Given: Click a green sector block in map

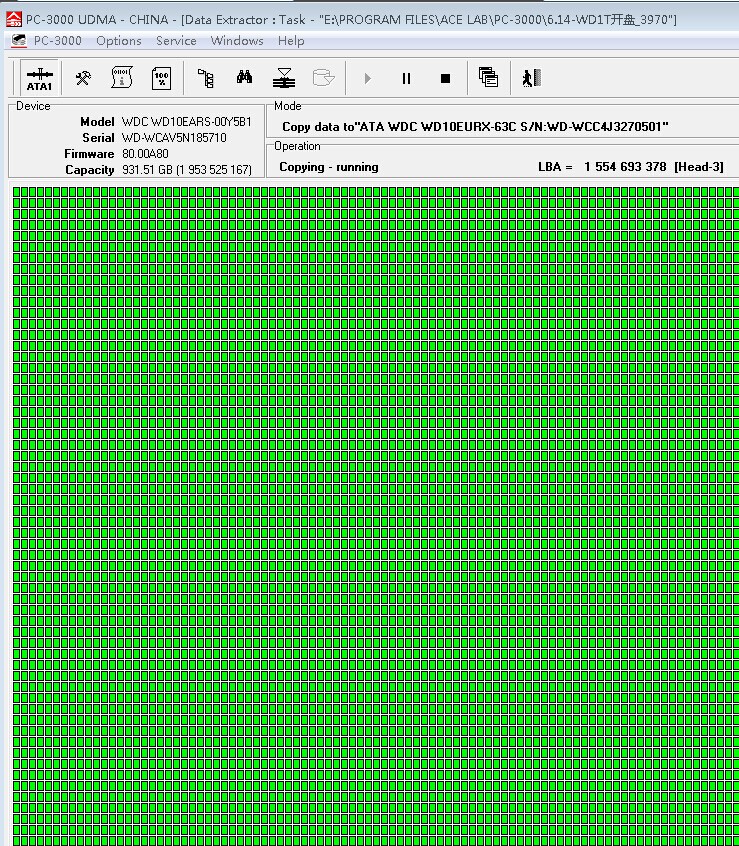Looking at the screenshot, I should click(300, 400).
